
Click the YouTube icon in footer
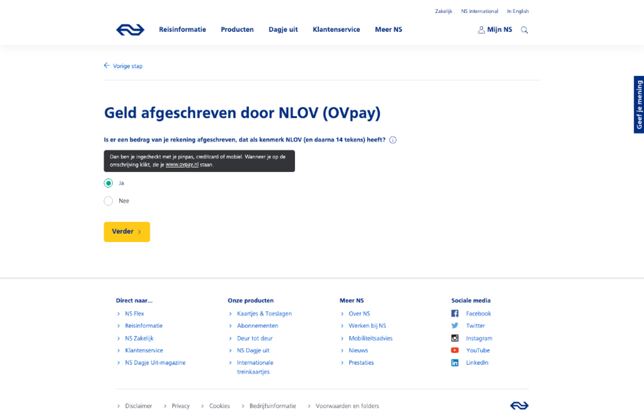click(455, 350)
